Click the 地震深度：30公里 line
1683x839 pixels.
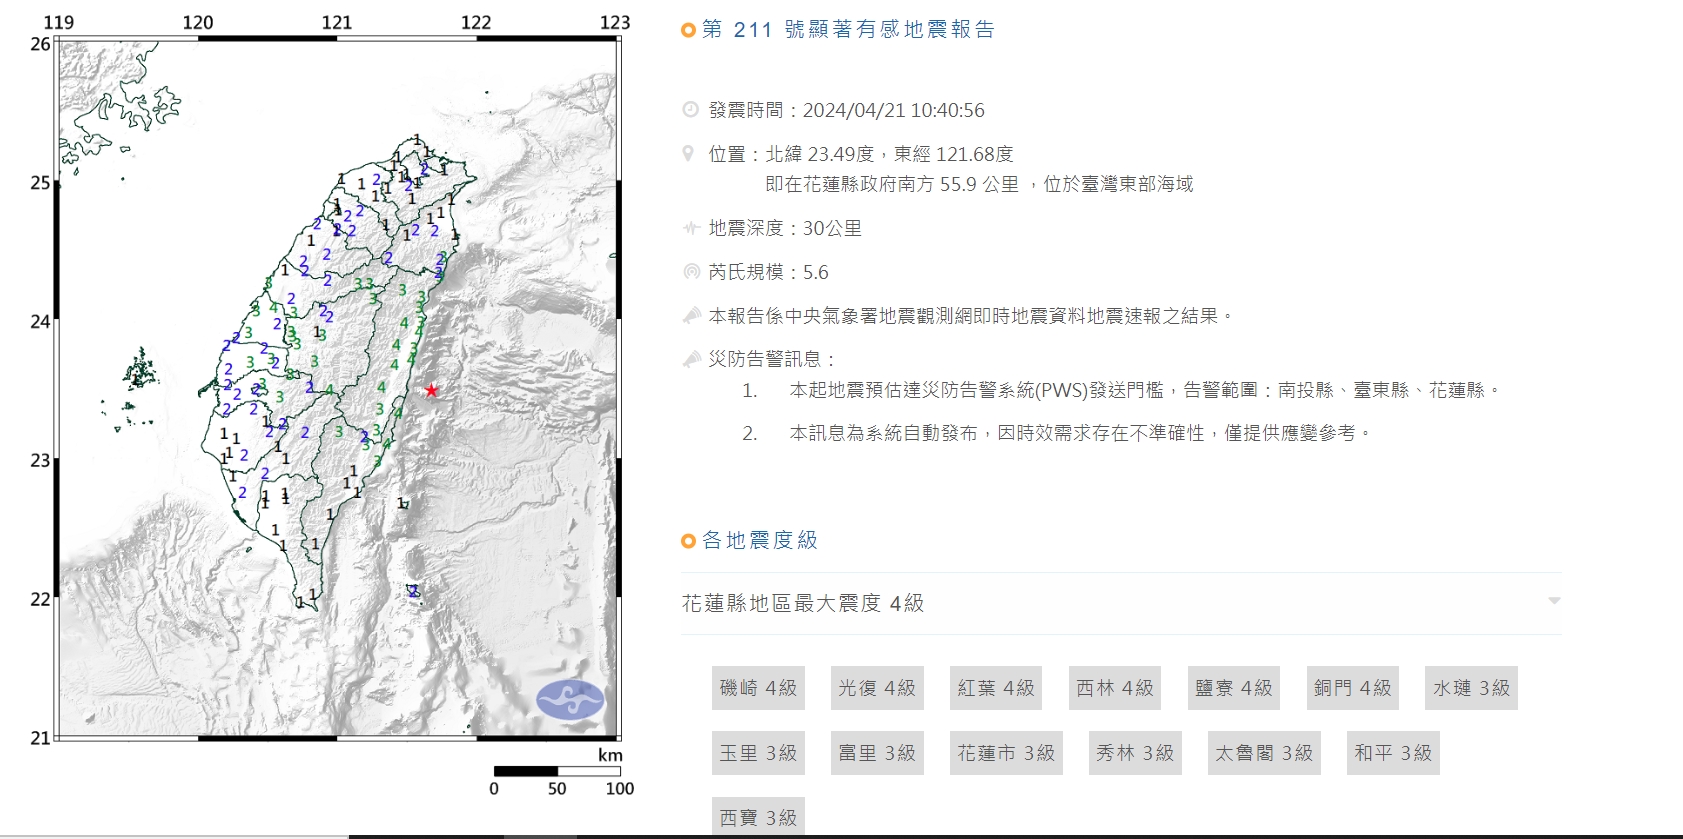[785, 228]
